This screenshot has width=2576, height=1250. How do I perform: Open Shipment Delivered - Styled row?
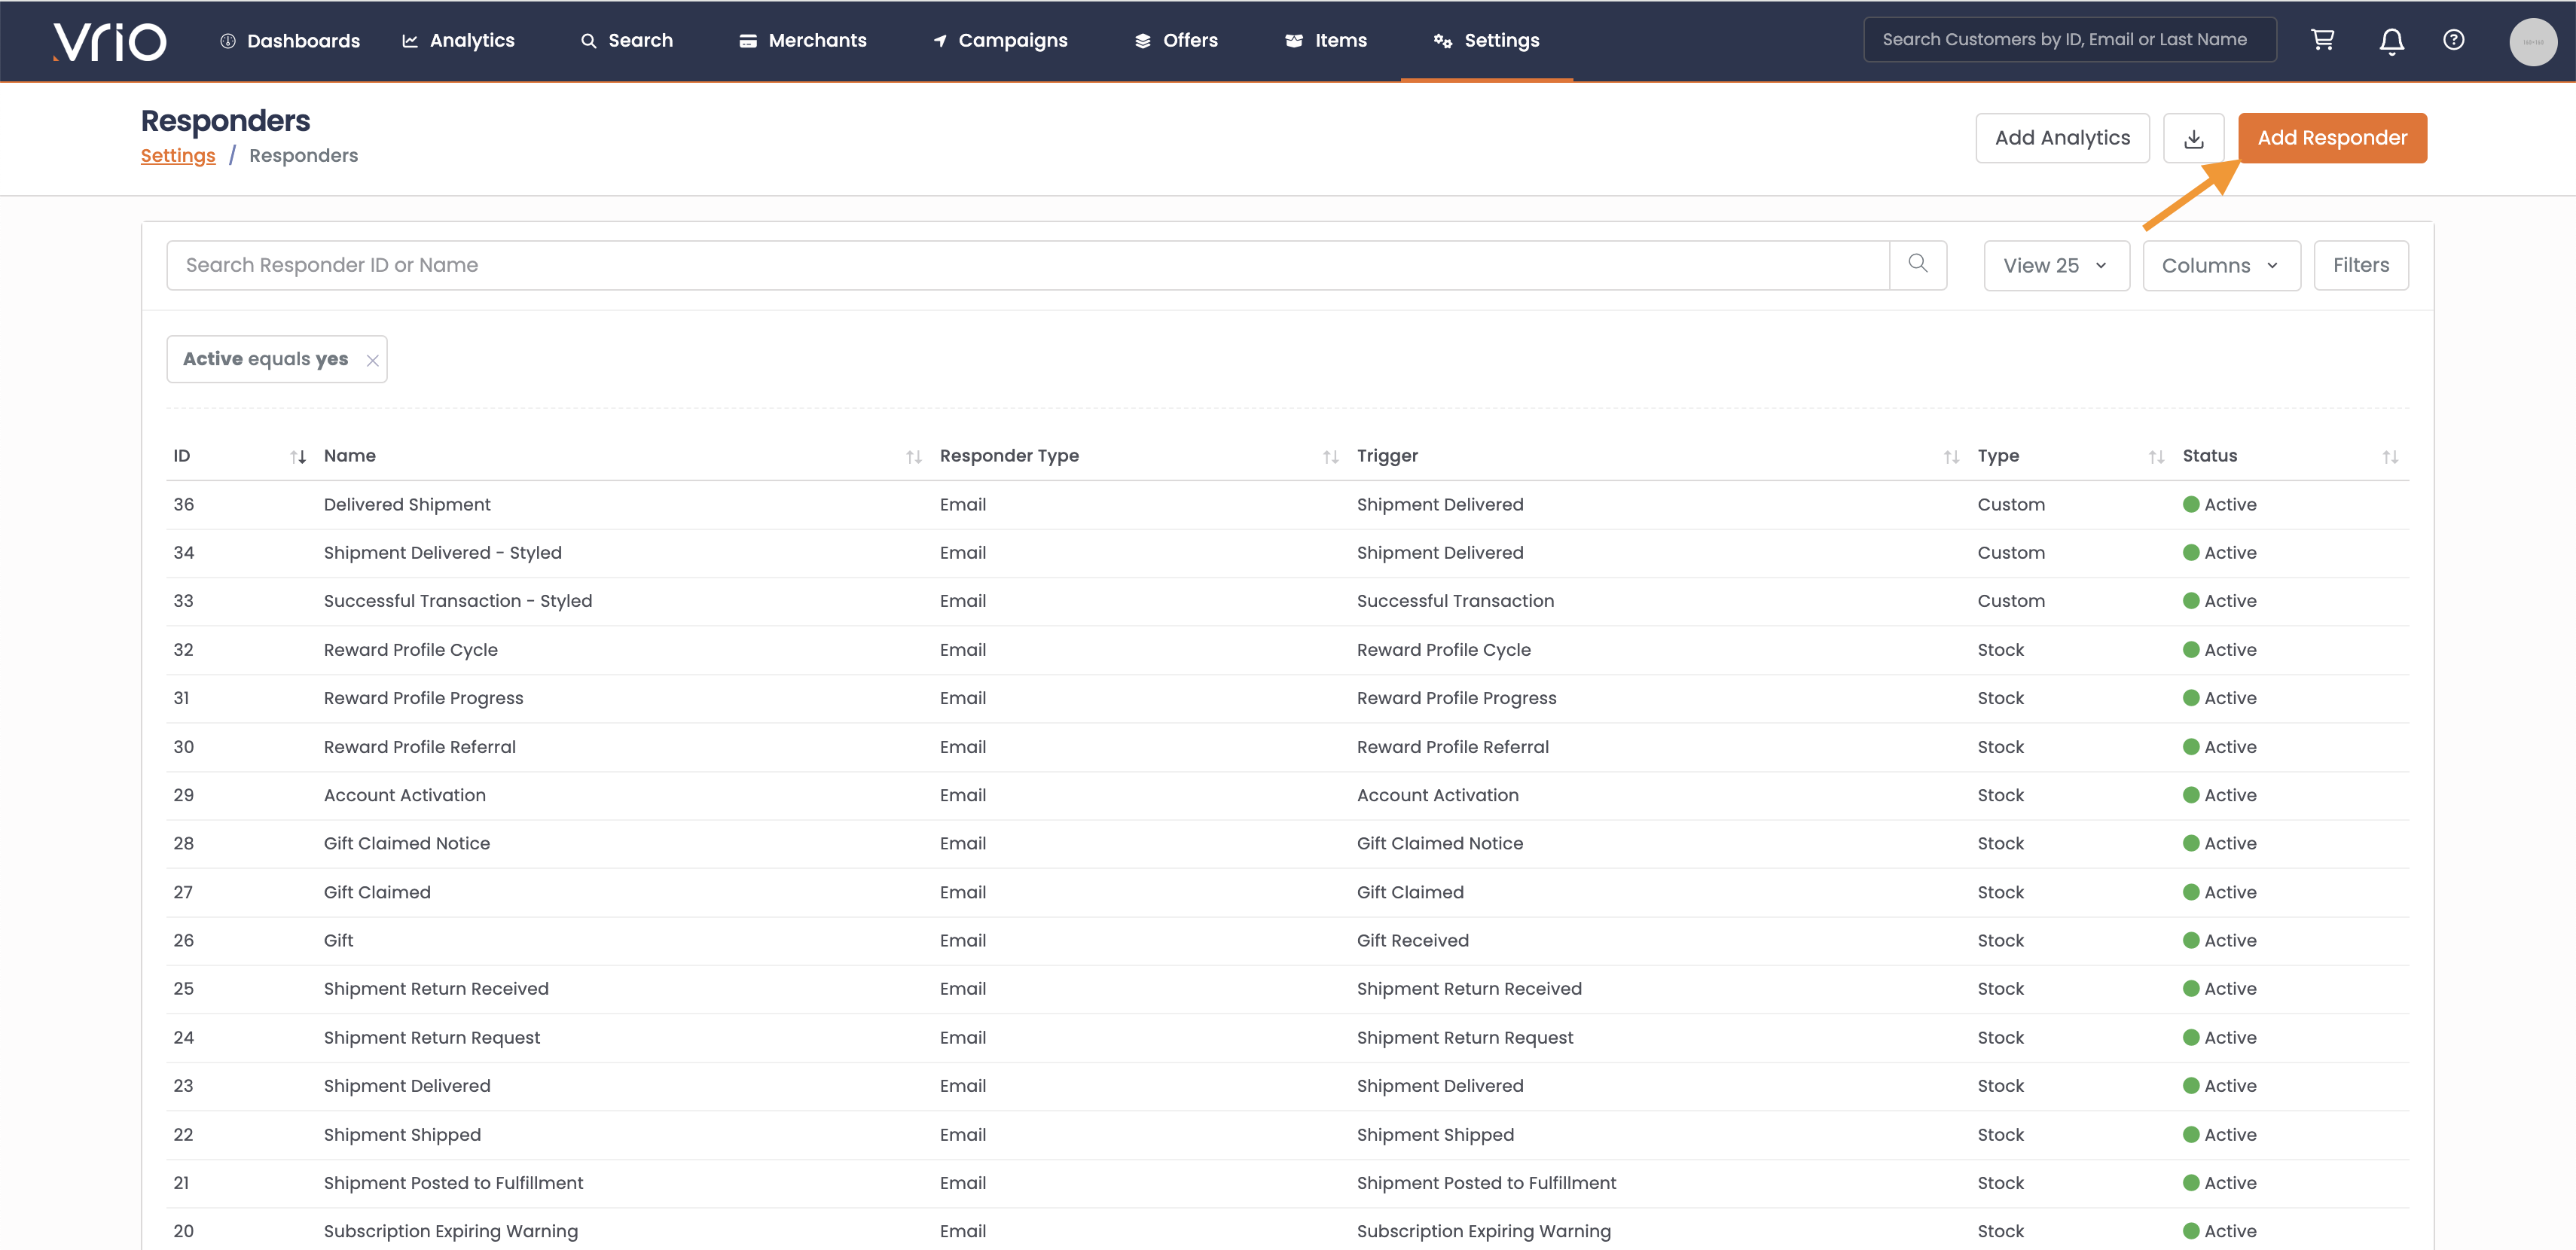(1287, 553)
